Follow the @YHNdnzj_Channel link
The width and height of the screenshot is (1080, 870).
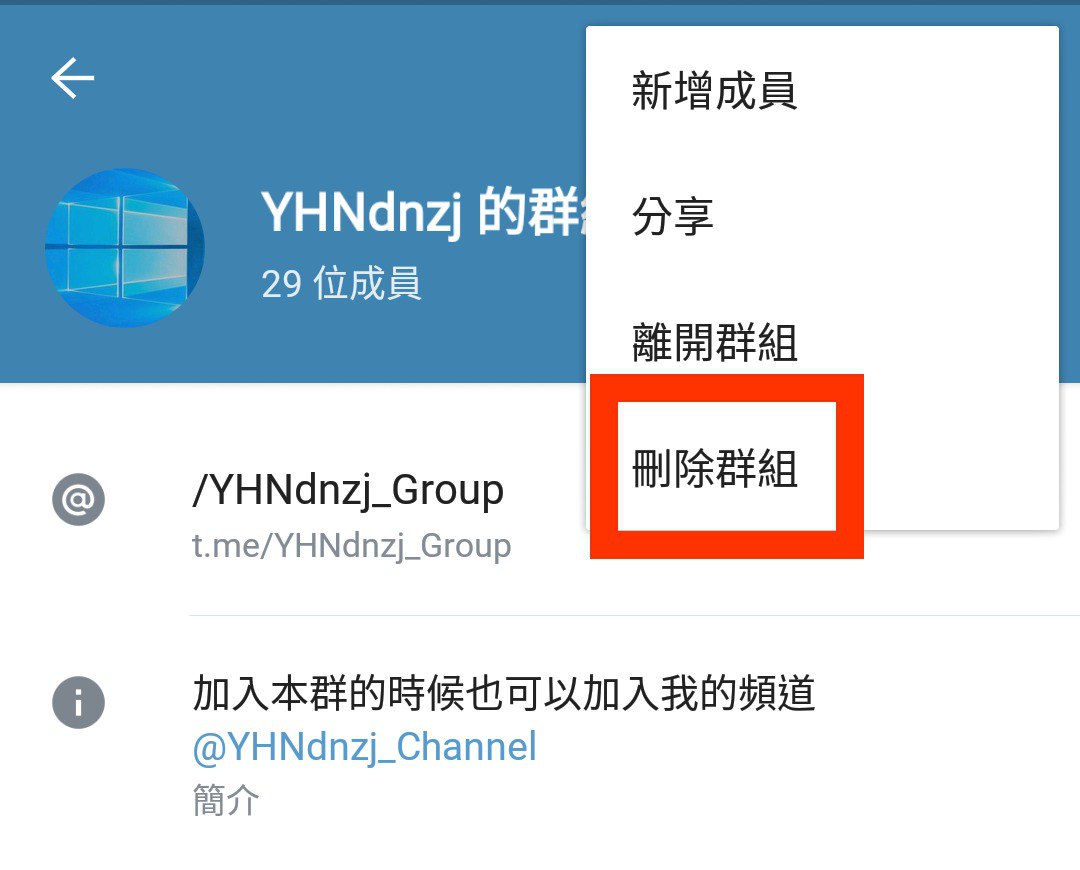coord(365,748)
